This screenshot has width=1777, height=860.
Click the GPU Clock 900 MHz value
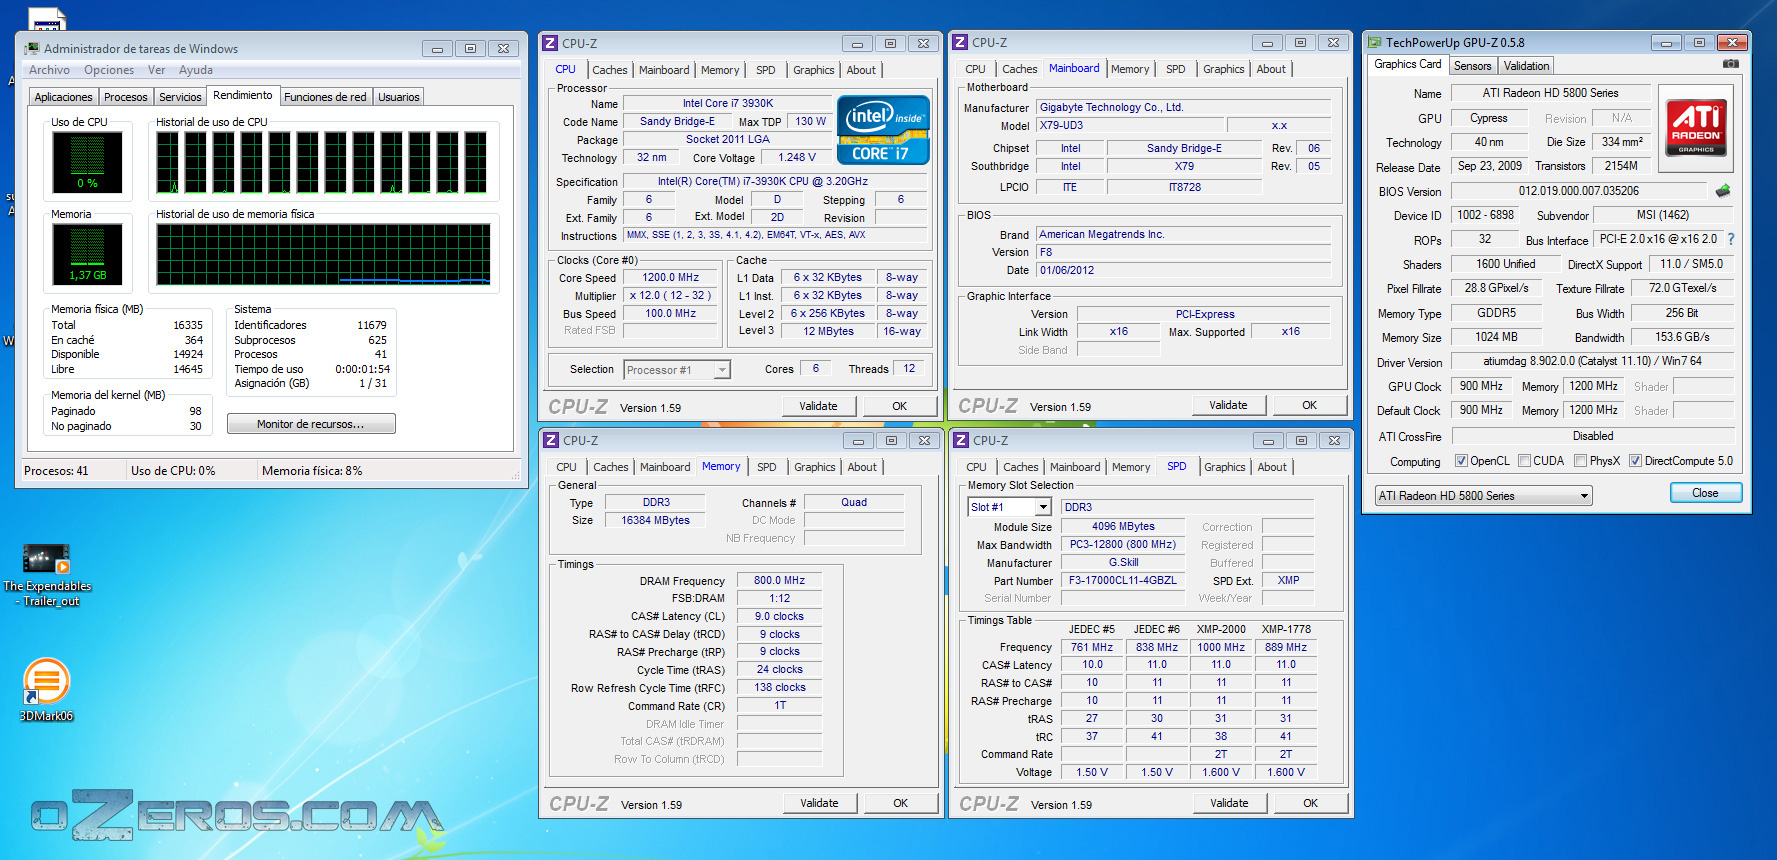pyautogui.click(x=1481, y=386)
